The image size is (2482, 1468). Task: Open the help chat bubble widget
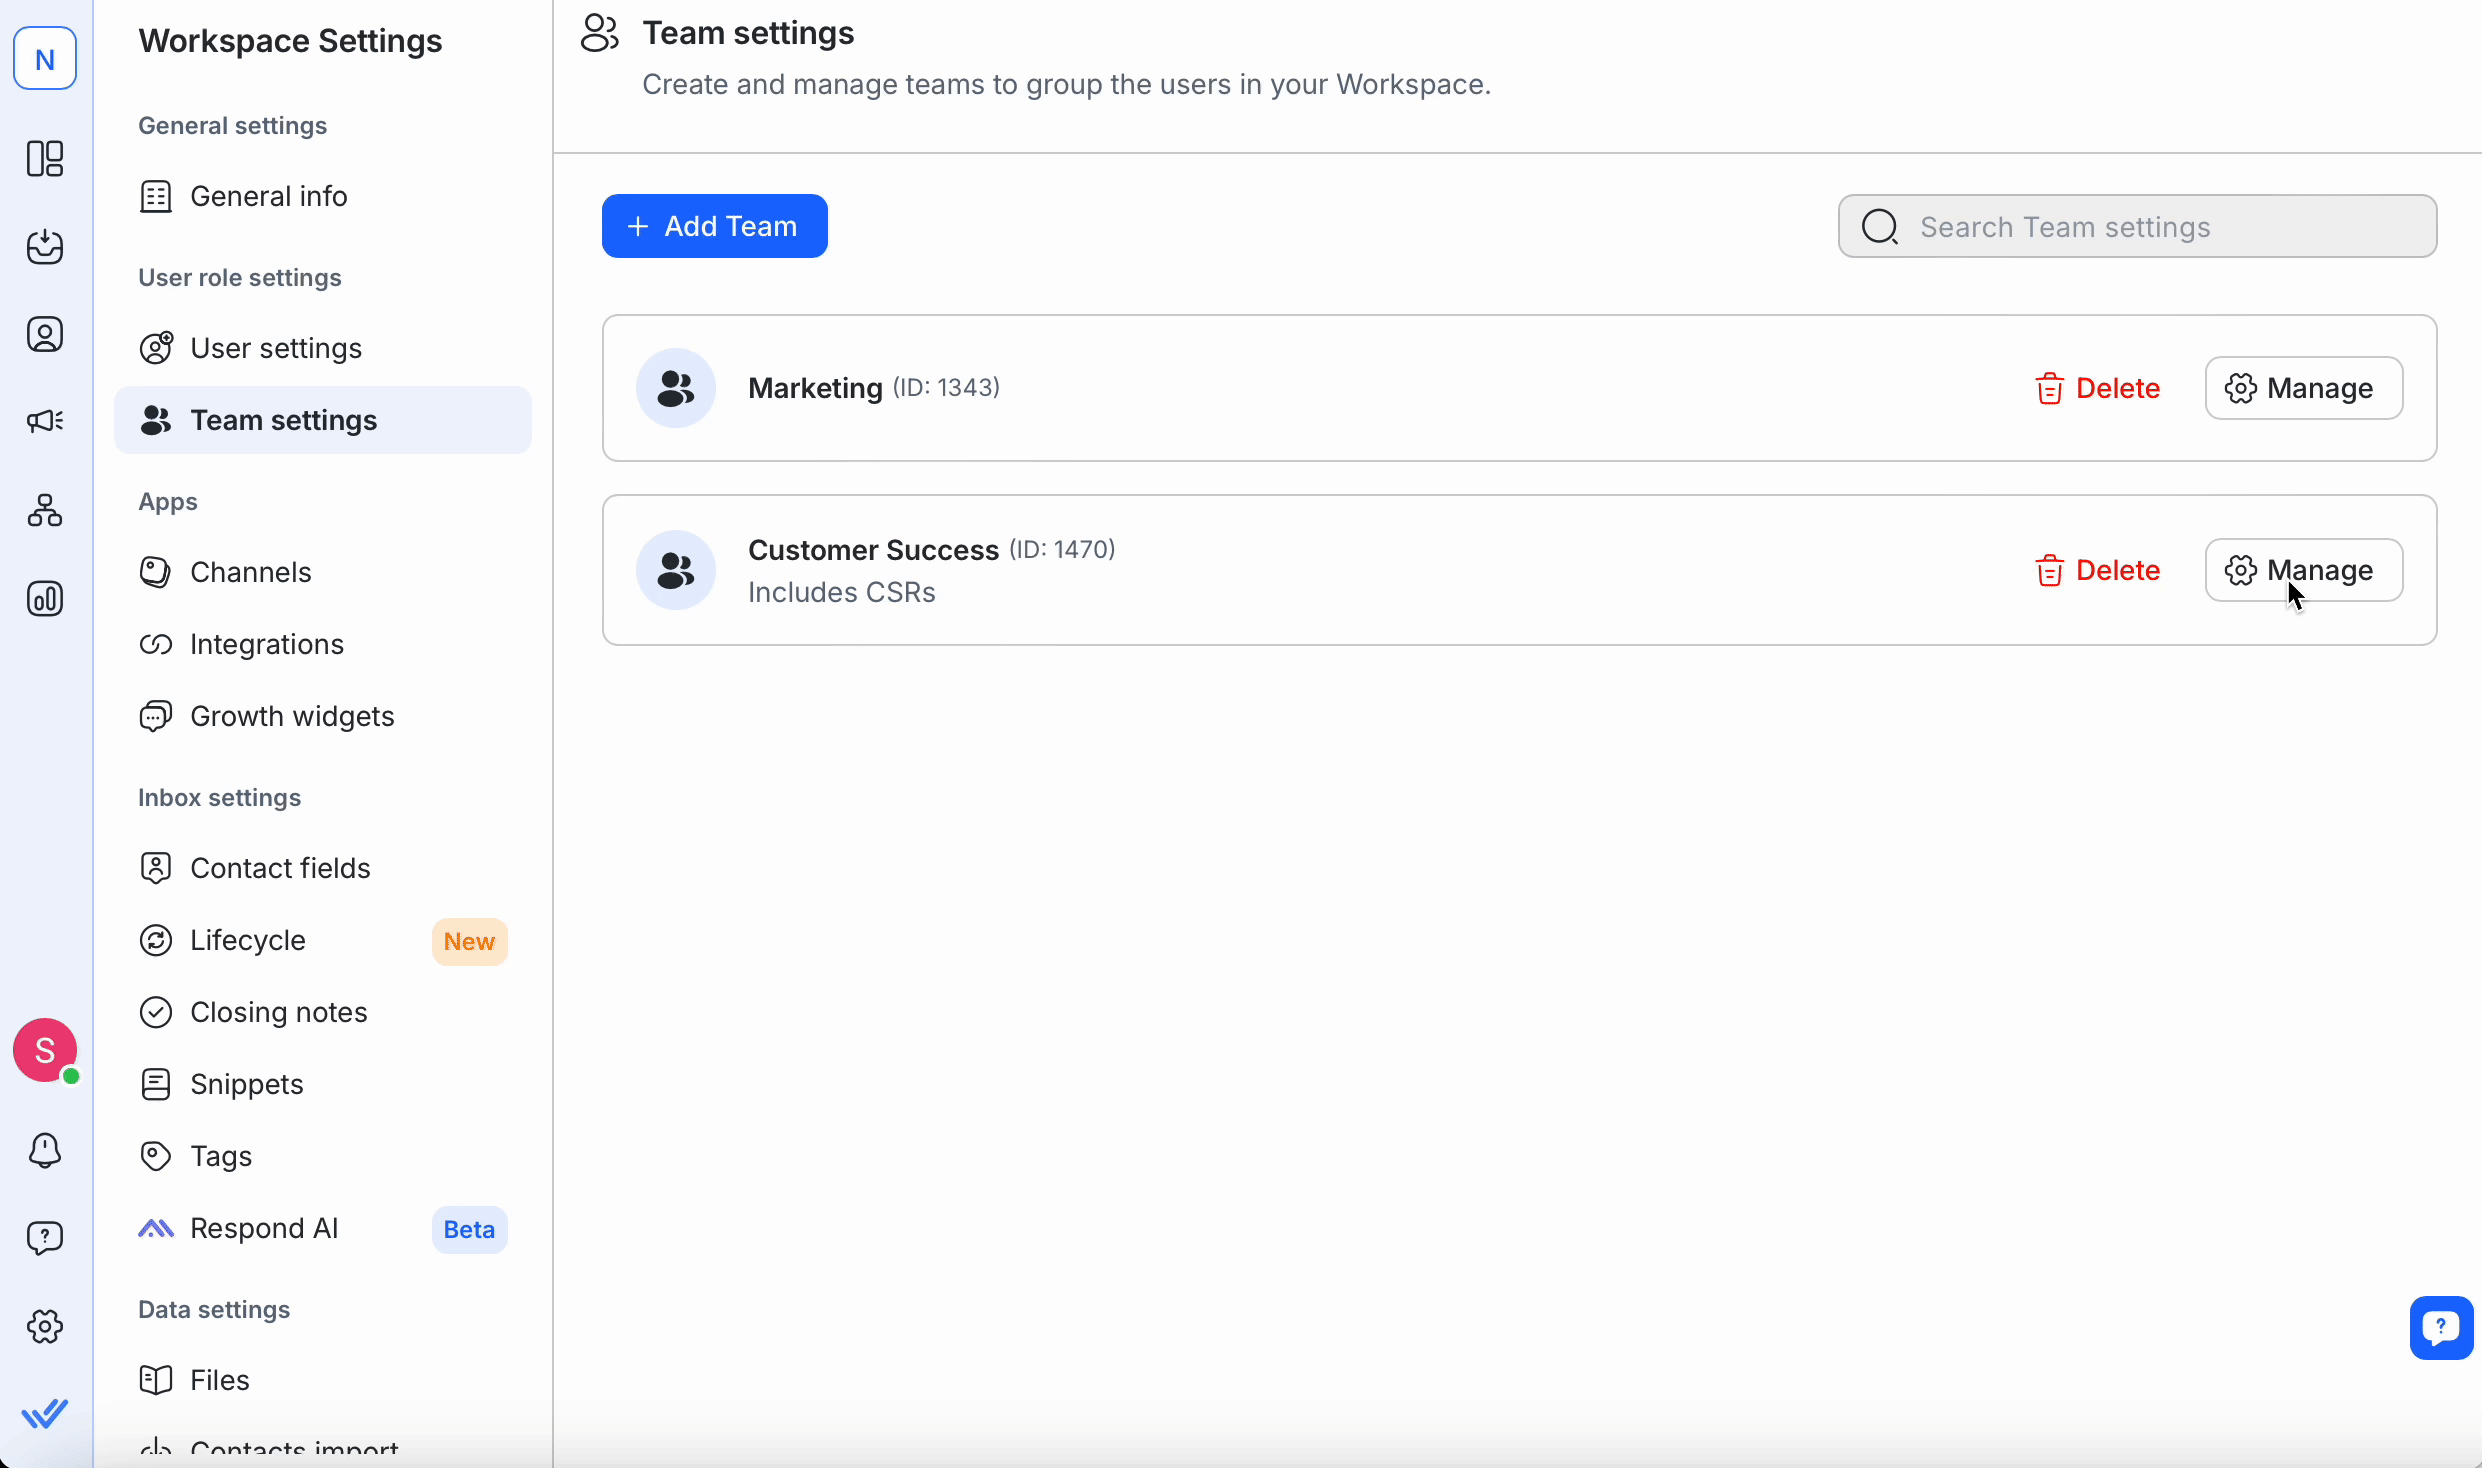click(2440, 1328)
